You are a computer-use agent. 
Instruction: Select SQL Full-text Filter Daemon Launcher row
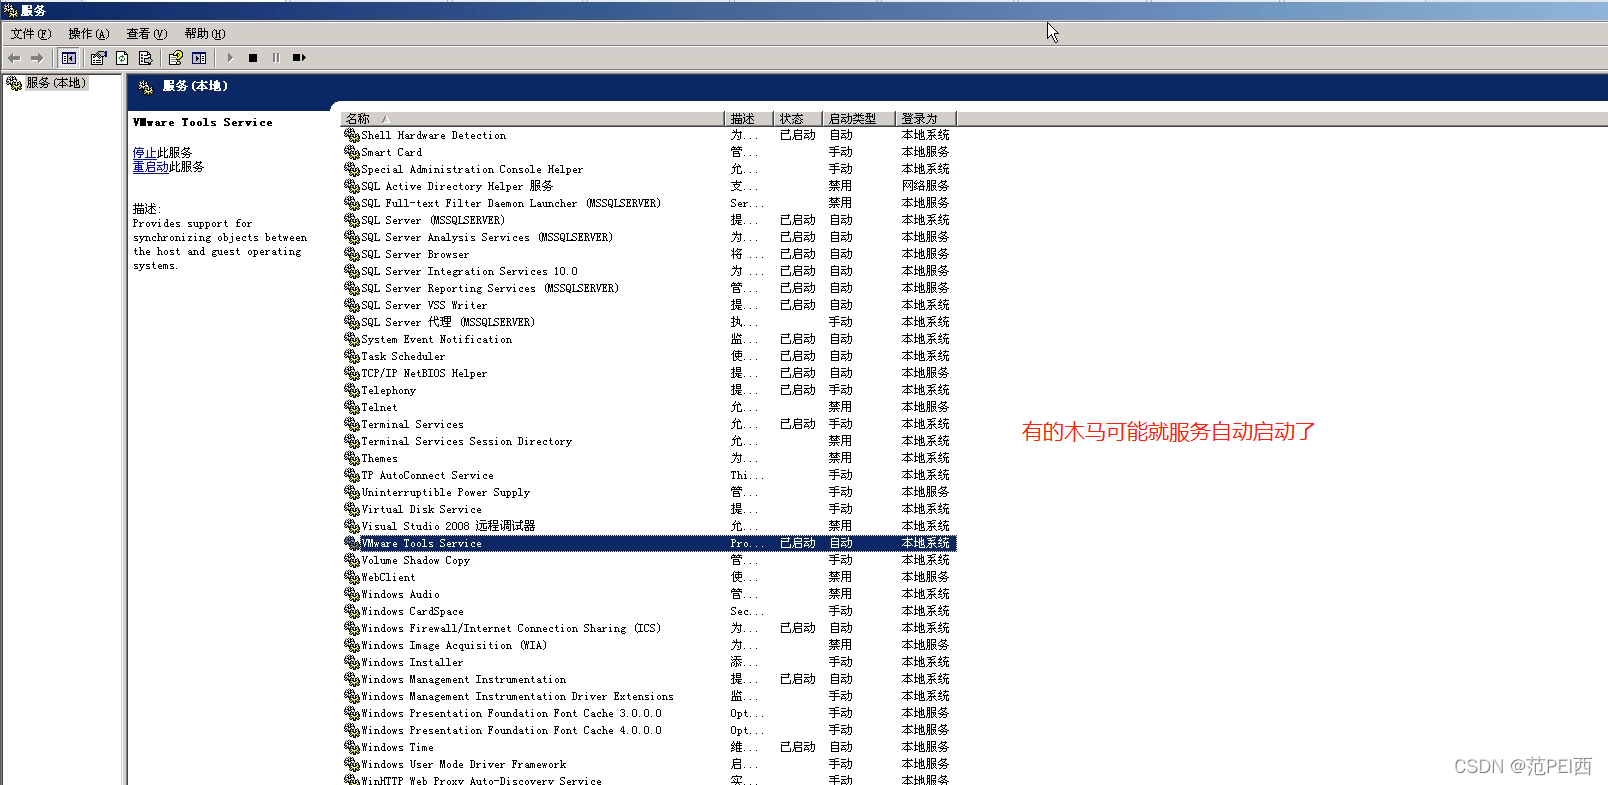649,203
